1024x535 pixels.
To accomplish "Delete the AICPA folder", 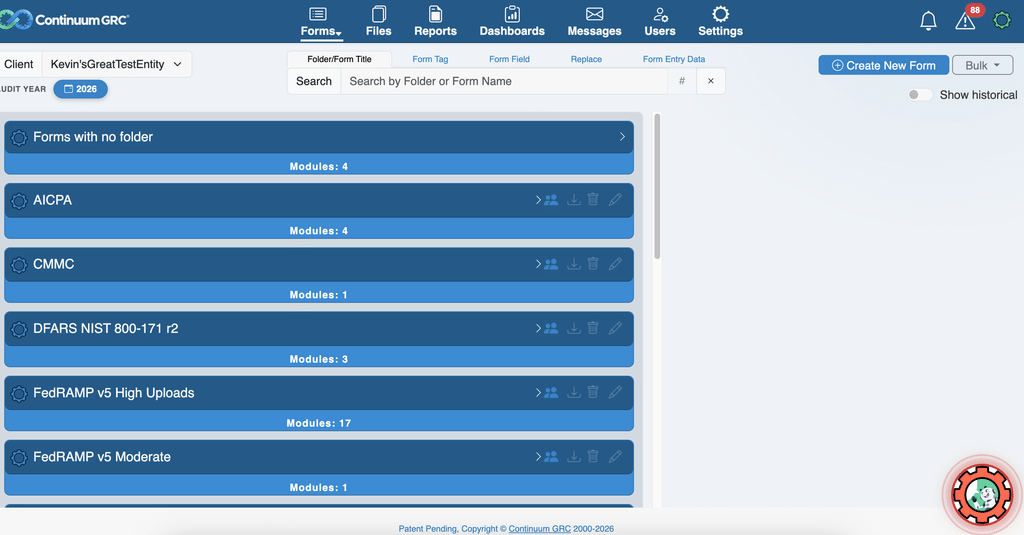I will click(x=593, y=199).
